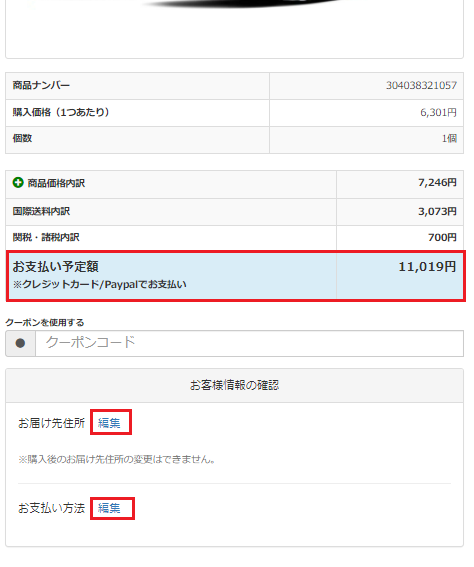Select the 国際送料内訳 row
Screen dimensions: 474x567
coord(234,212)
